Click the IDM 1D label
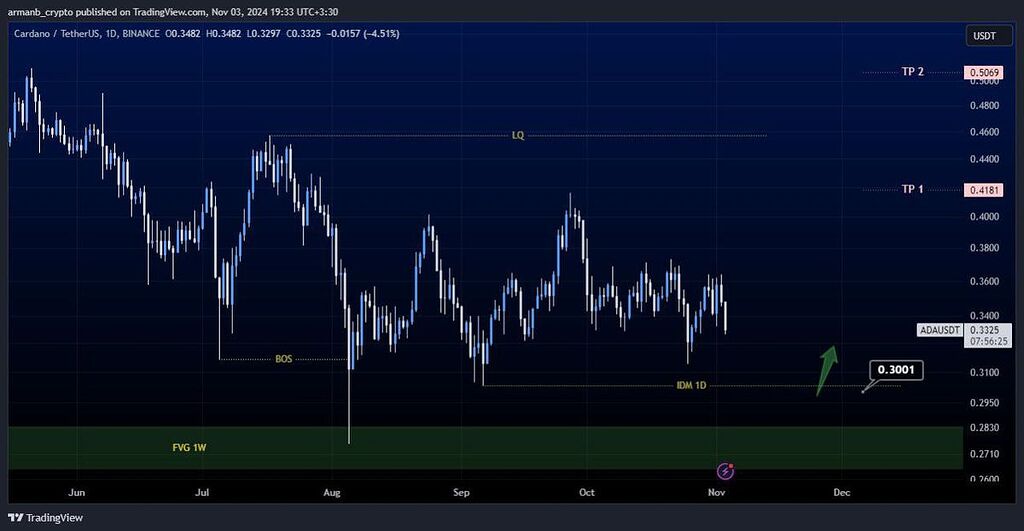 [691, 385]
